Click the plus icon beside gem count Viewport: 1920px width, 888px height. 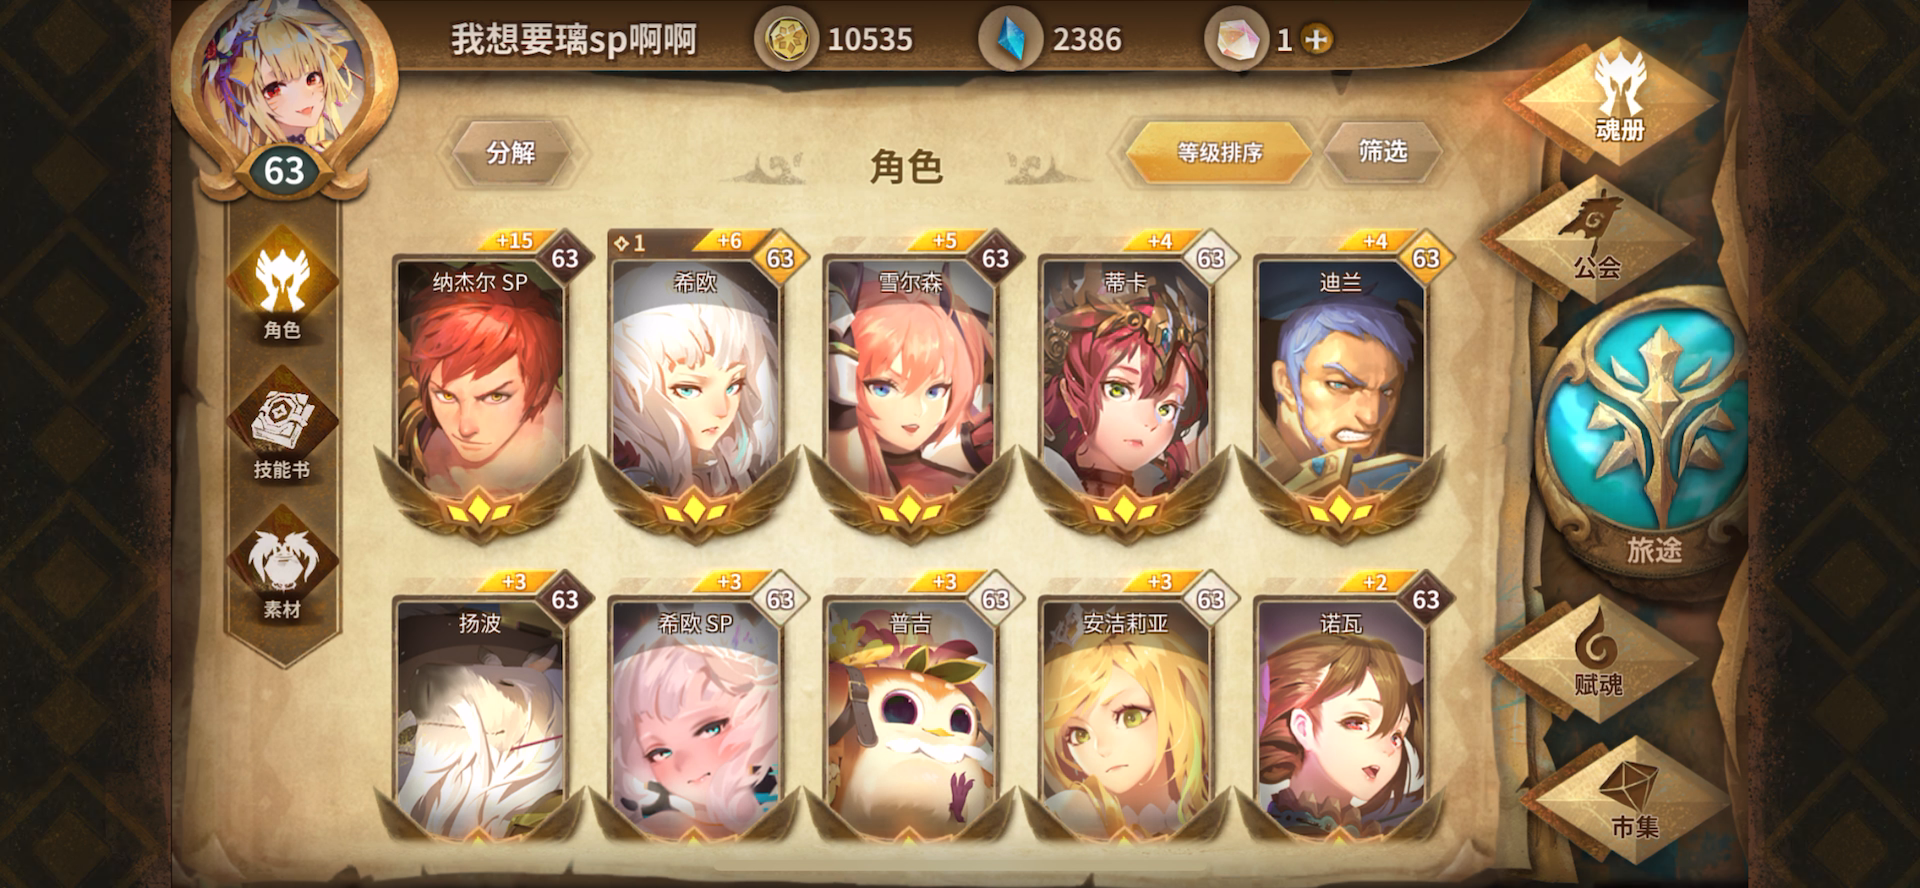point(1317,40)
